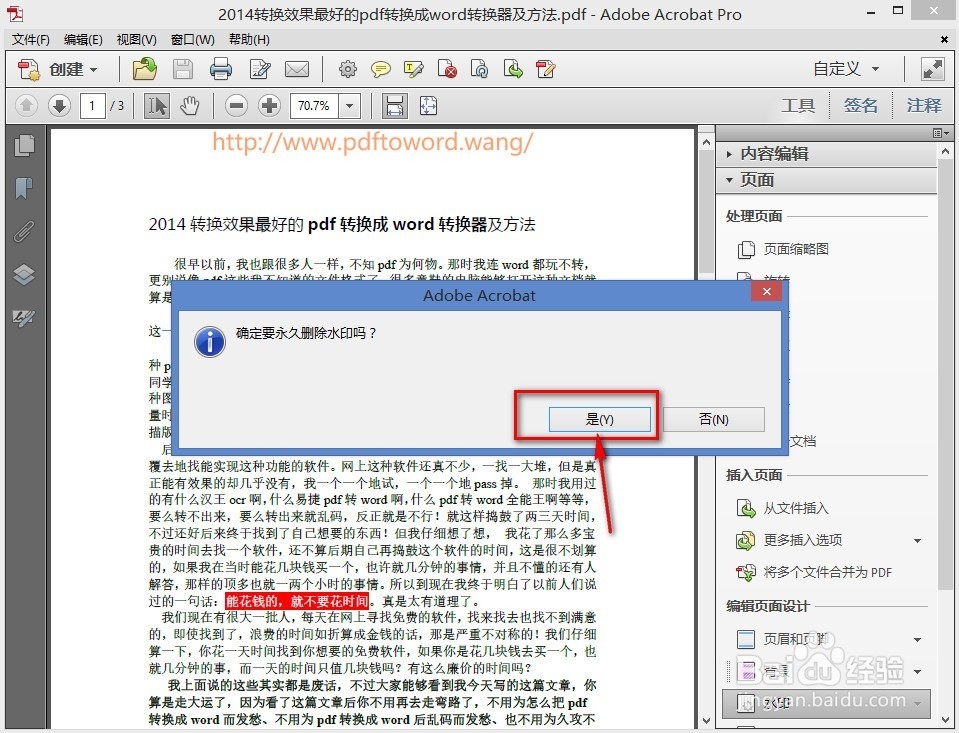
Task: Click the Delete pages icon
Action: point(447,69)
